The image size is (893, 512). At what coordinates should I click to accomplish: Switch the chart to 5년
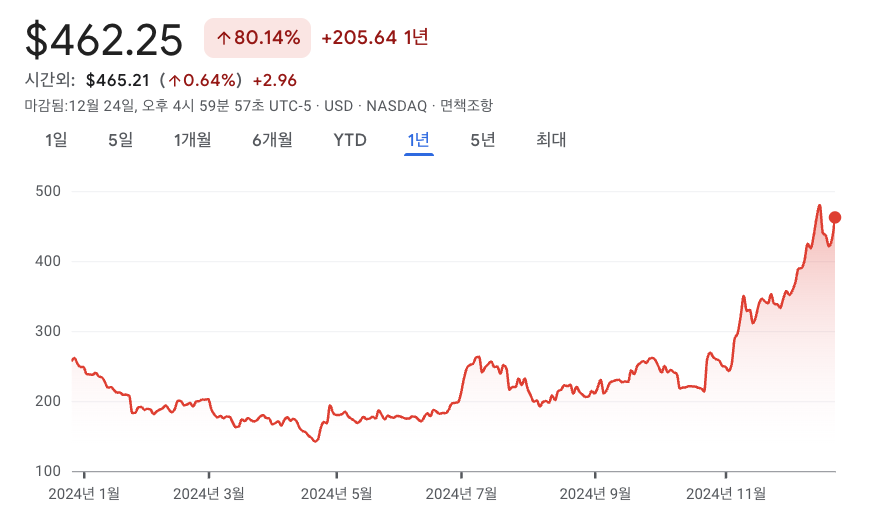(x=483, y=140)
